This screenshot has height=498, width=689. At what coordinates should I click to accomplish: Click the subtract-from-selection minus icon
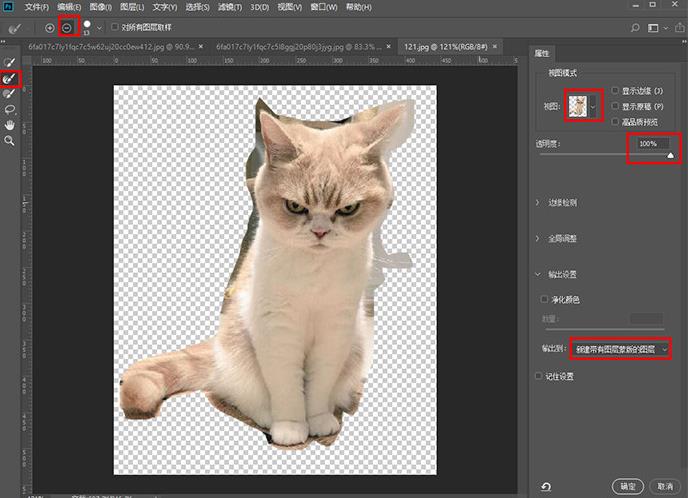67,28
